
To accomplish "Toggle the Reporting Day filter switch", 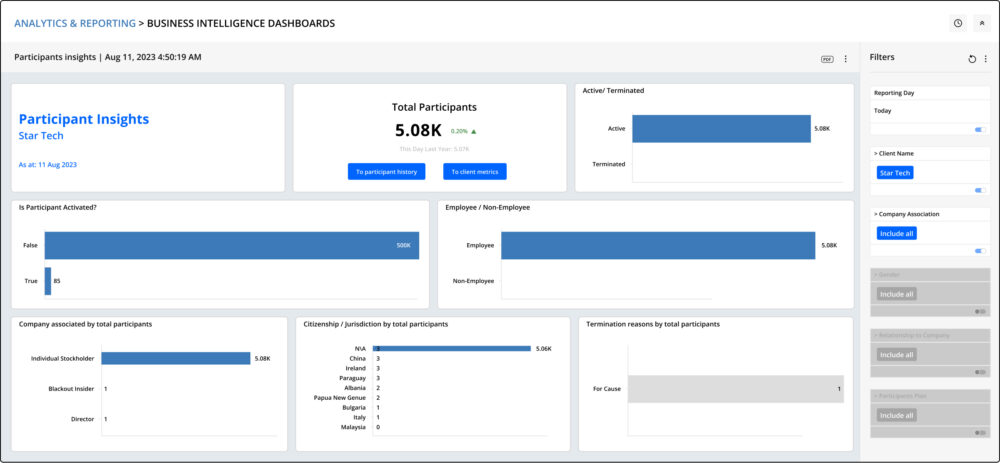I will [x=980, y=129].
